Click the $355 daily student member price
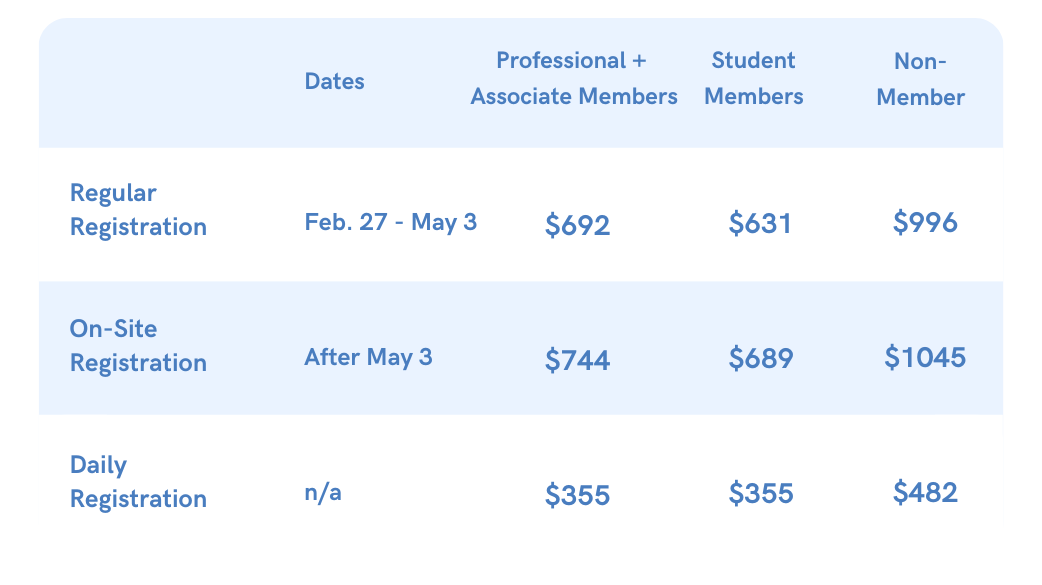Screen dimensions: 1042x585 click(761, 493)
